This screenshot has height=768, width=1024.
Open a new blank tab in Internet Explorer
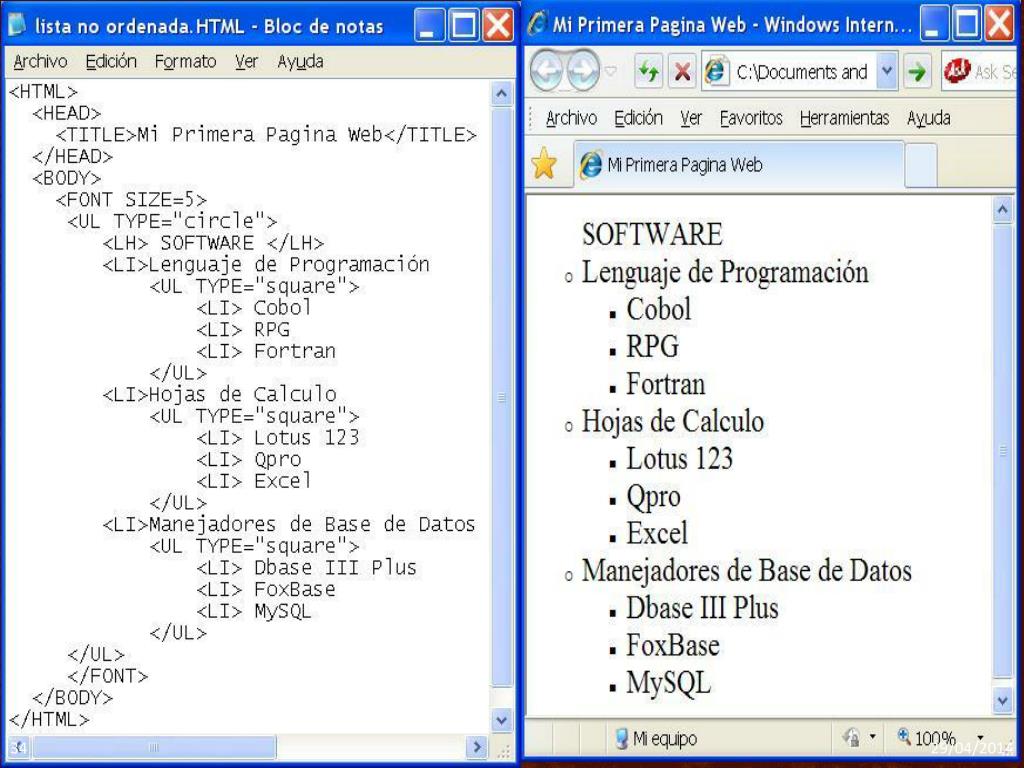921,165
